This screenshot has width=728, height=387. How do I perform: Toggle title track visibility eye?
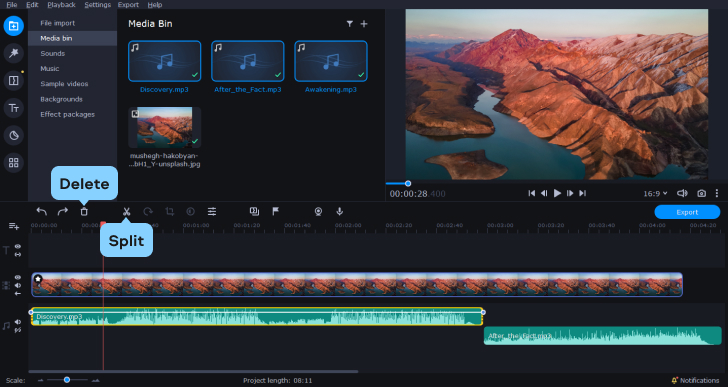pos(18,247)
